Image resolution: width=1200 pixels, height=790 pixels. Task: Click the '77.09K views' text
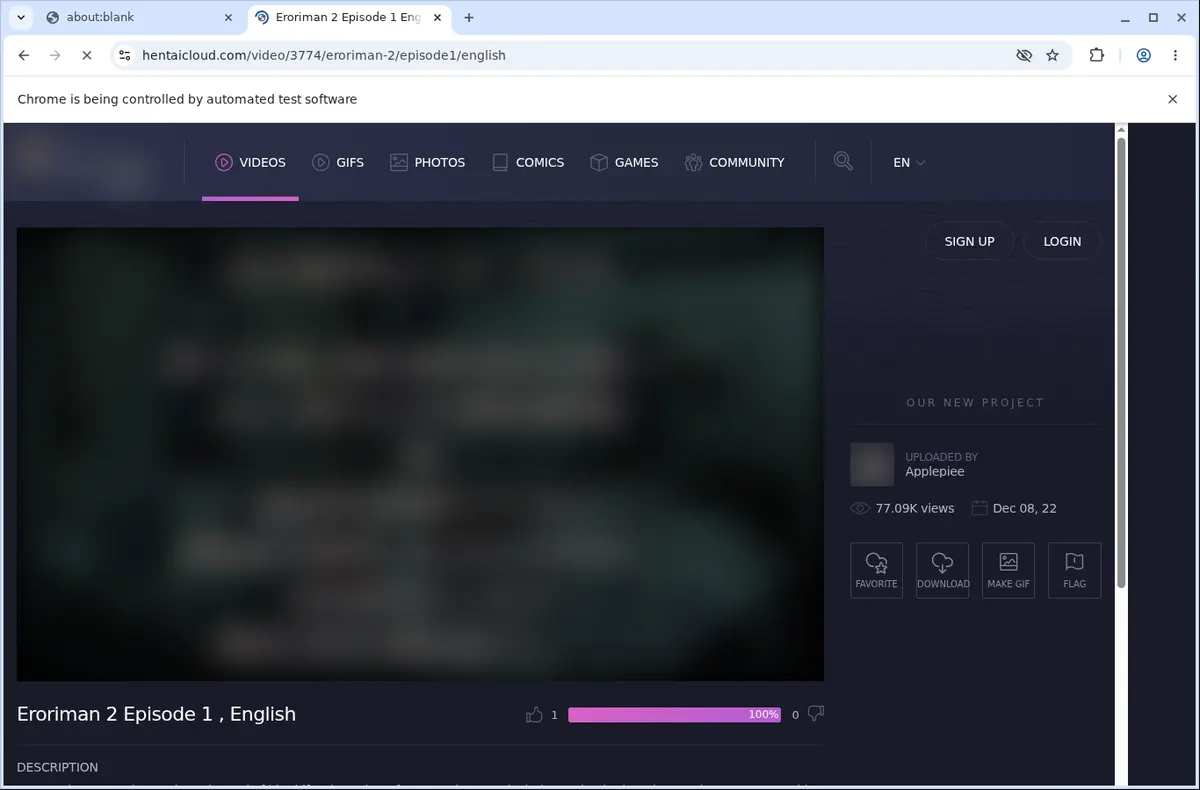pyautogui.click(x=915, y=508)
